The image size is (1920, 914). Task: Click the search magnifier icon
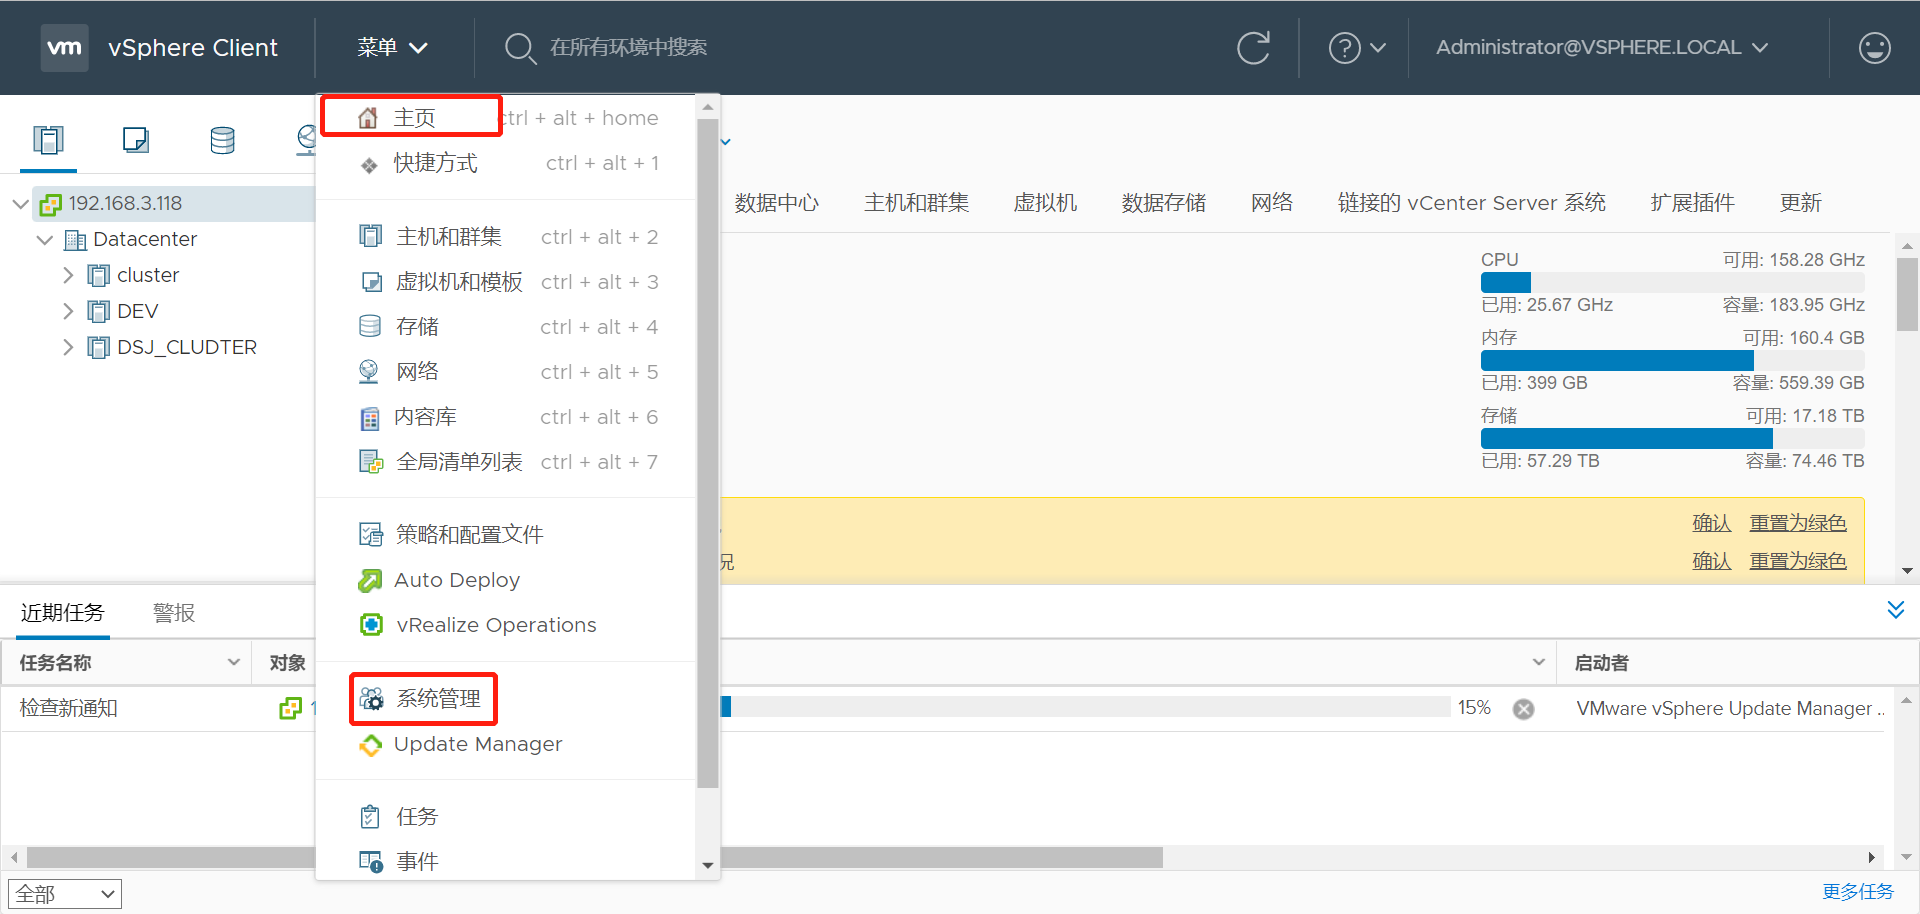520,48
